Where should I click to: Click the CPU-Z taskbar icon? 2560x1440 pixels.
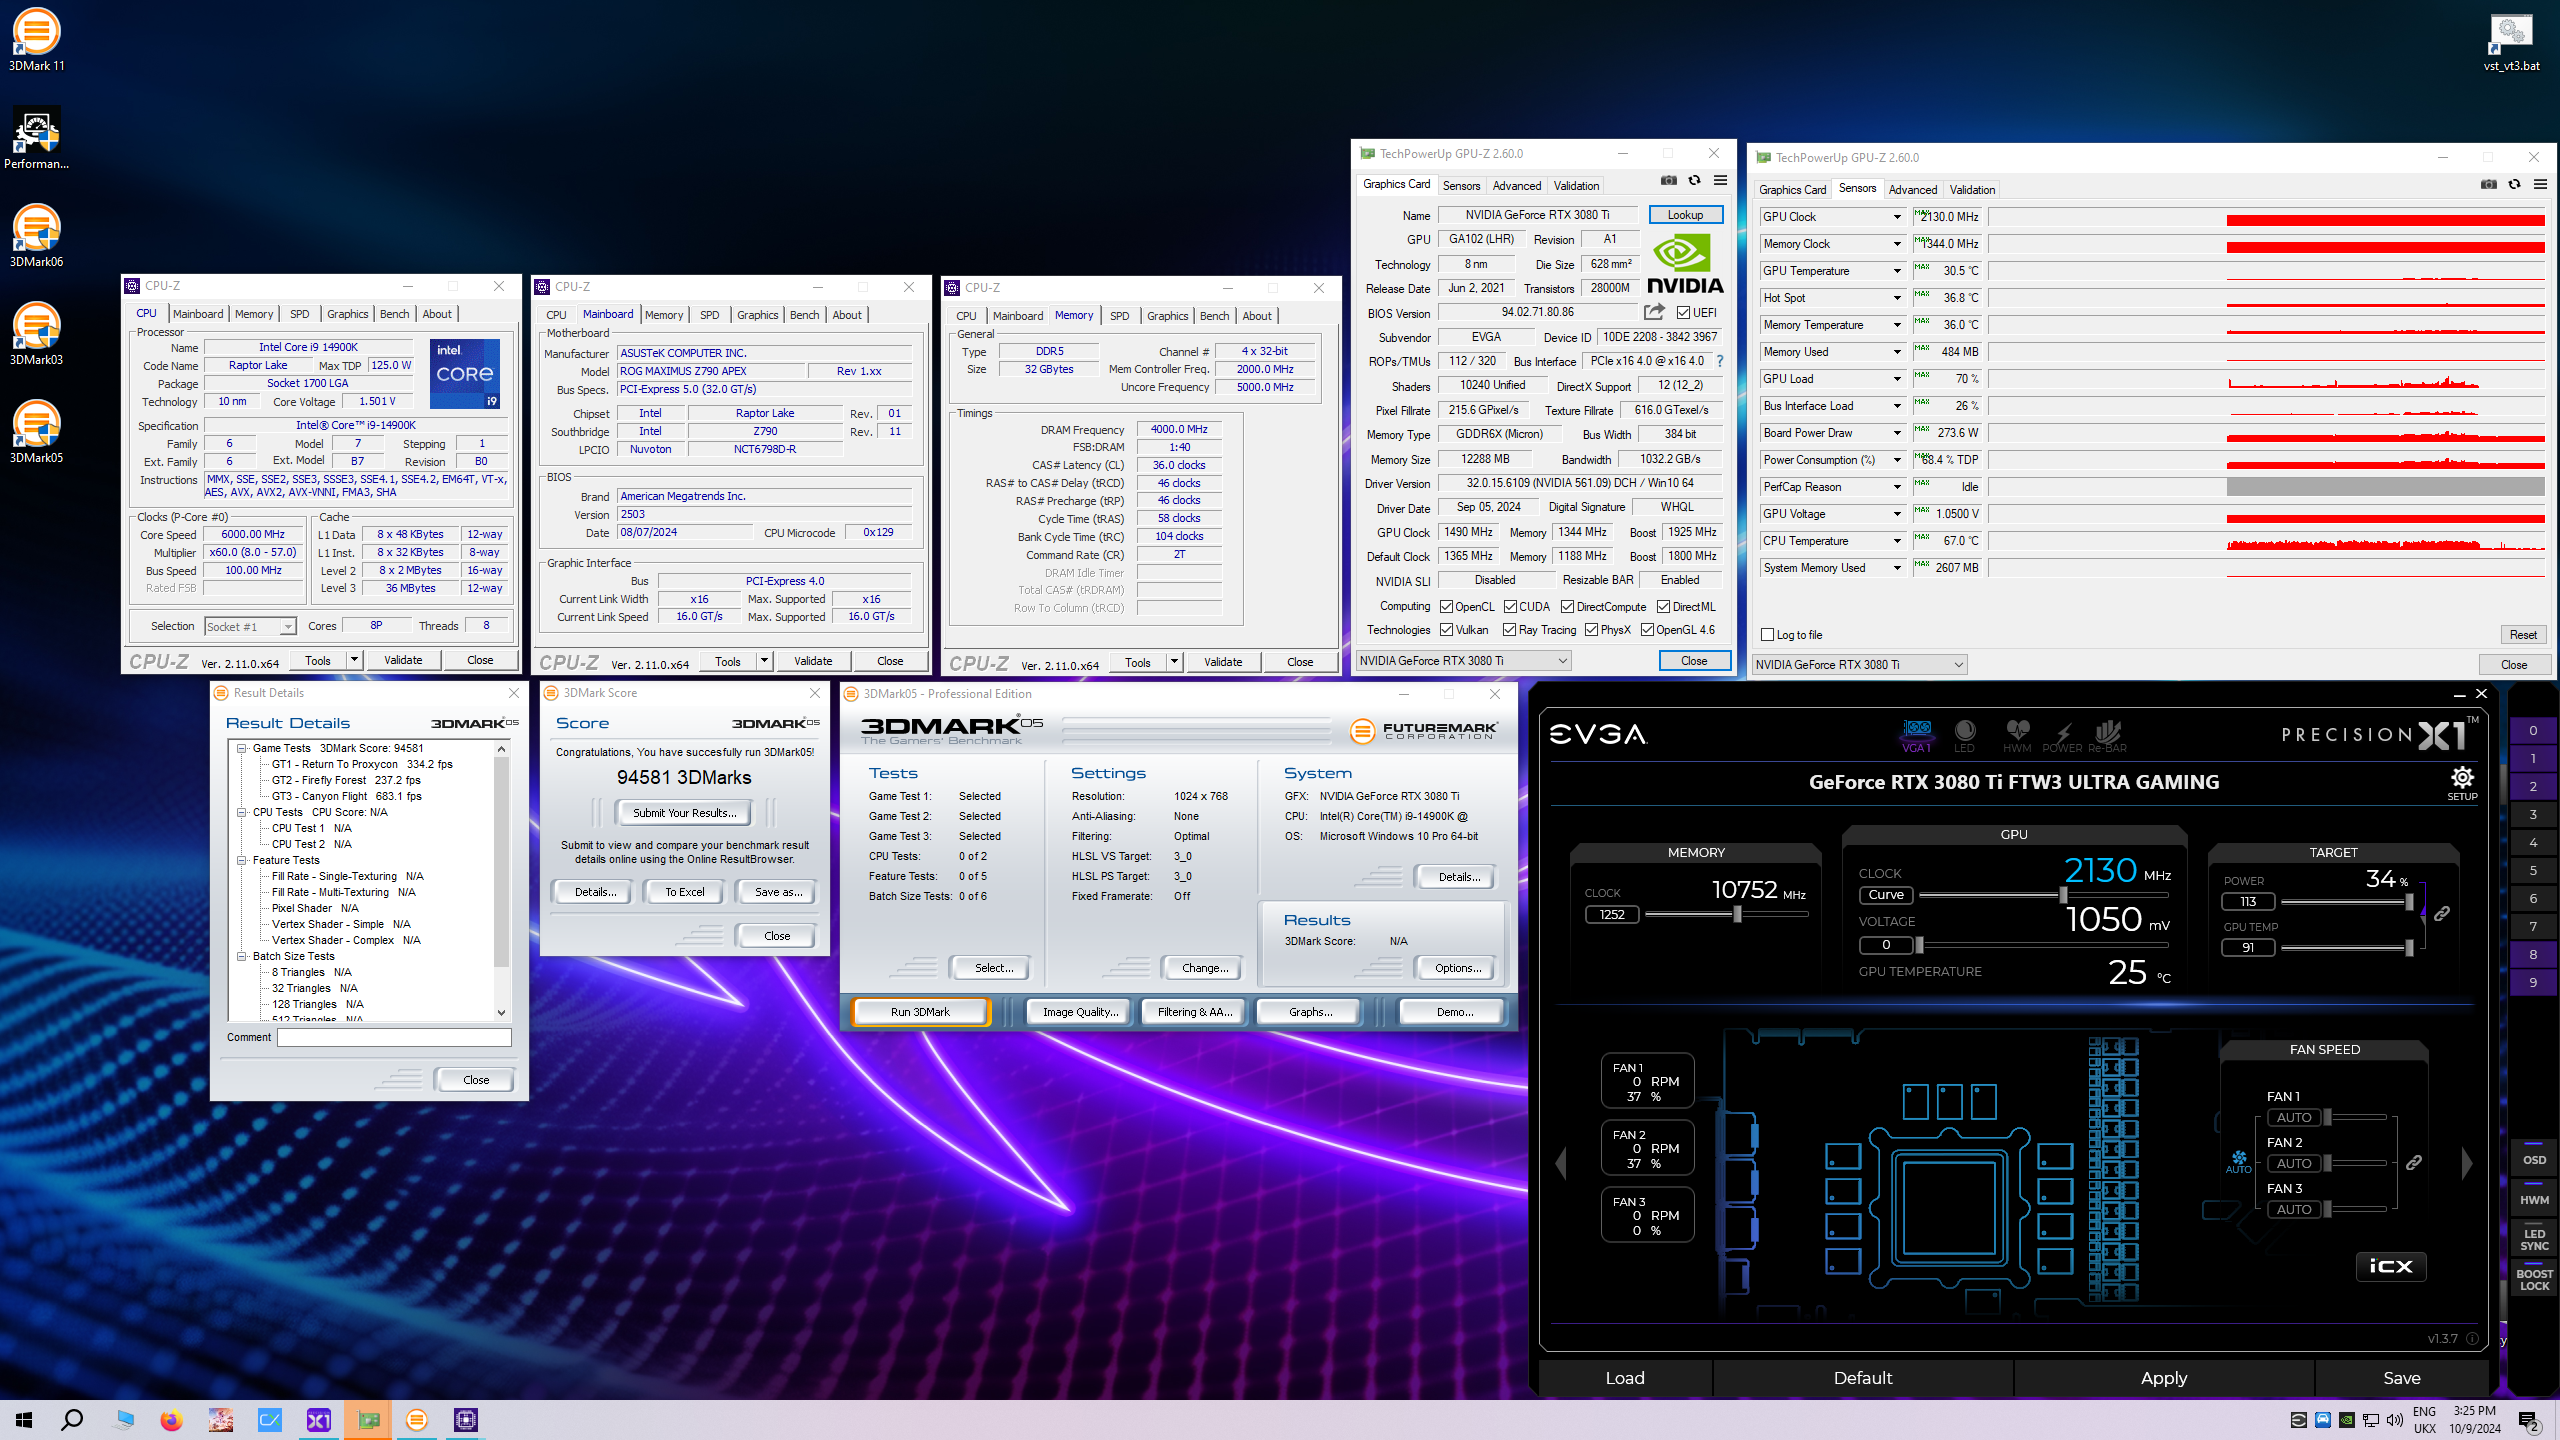[466, 1420]
